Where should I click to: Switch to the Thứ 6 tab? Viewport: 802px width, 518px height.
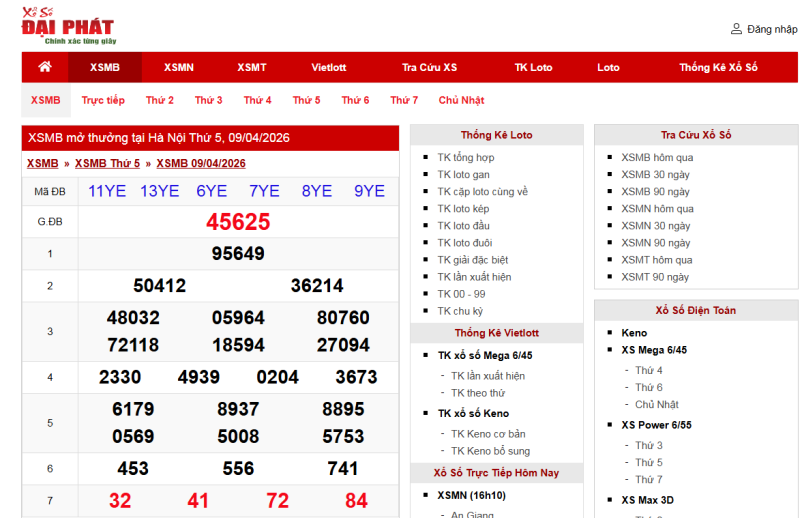[x=355, y=100]
